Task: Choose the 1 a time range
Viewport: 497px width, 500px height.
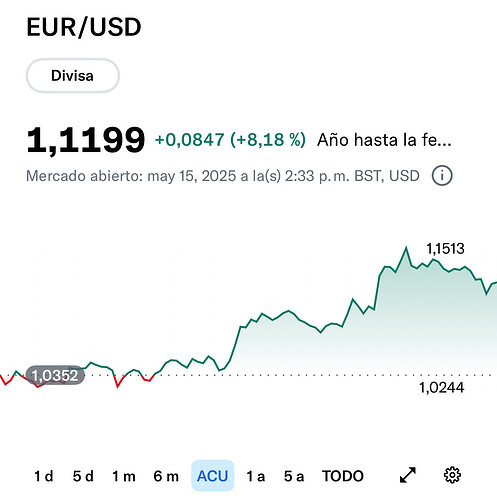Action: tap(256, 476)
